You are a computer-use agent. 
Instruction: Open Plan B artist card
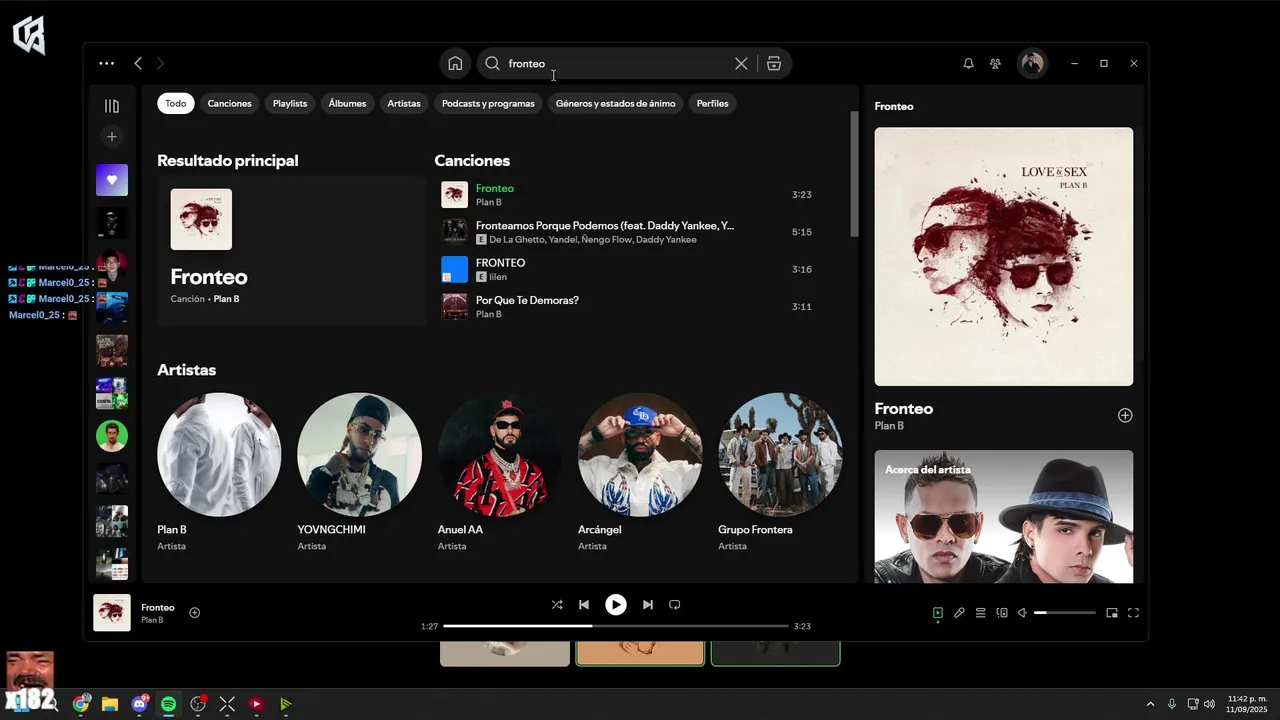(x=219, y=471)
